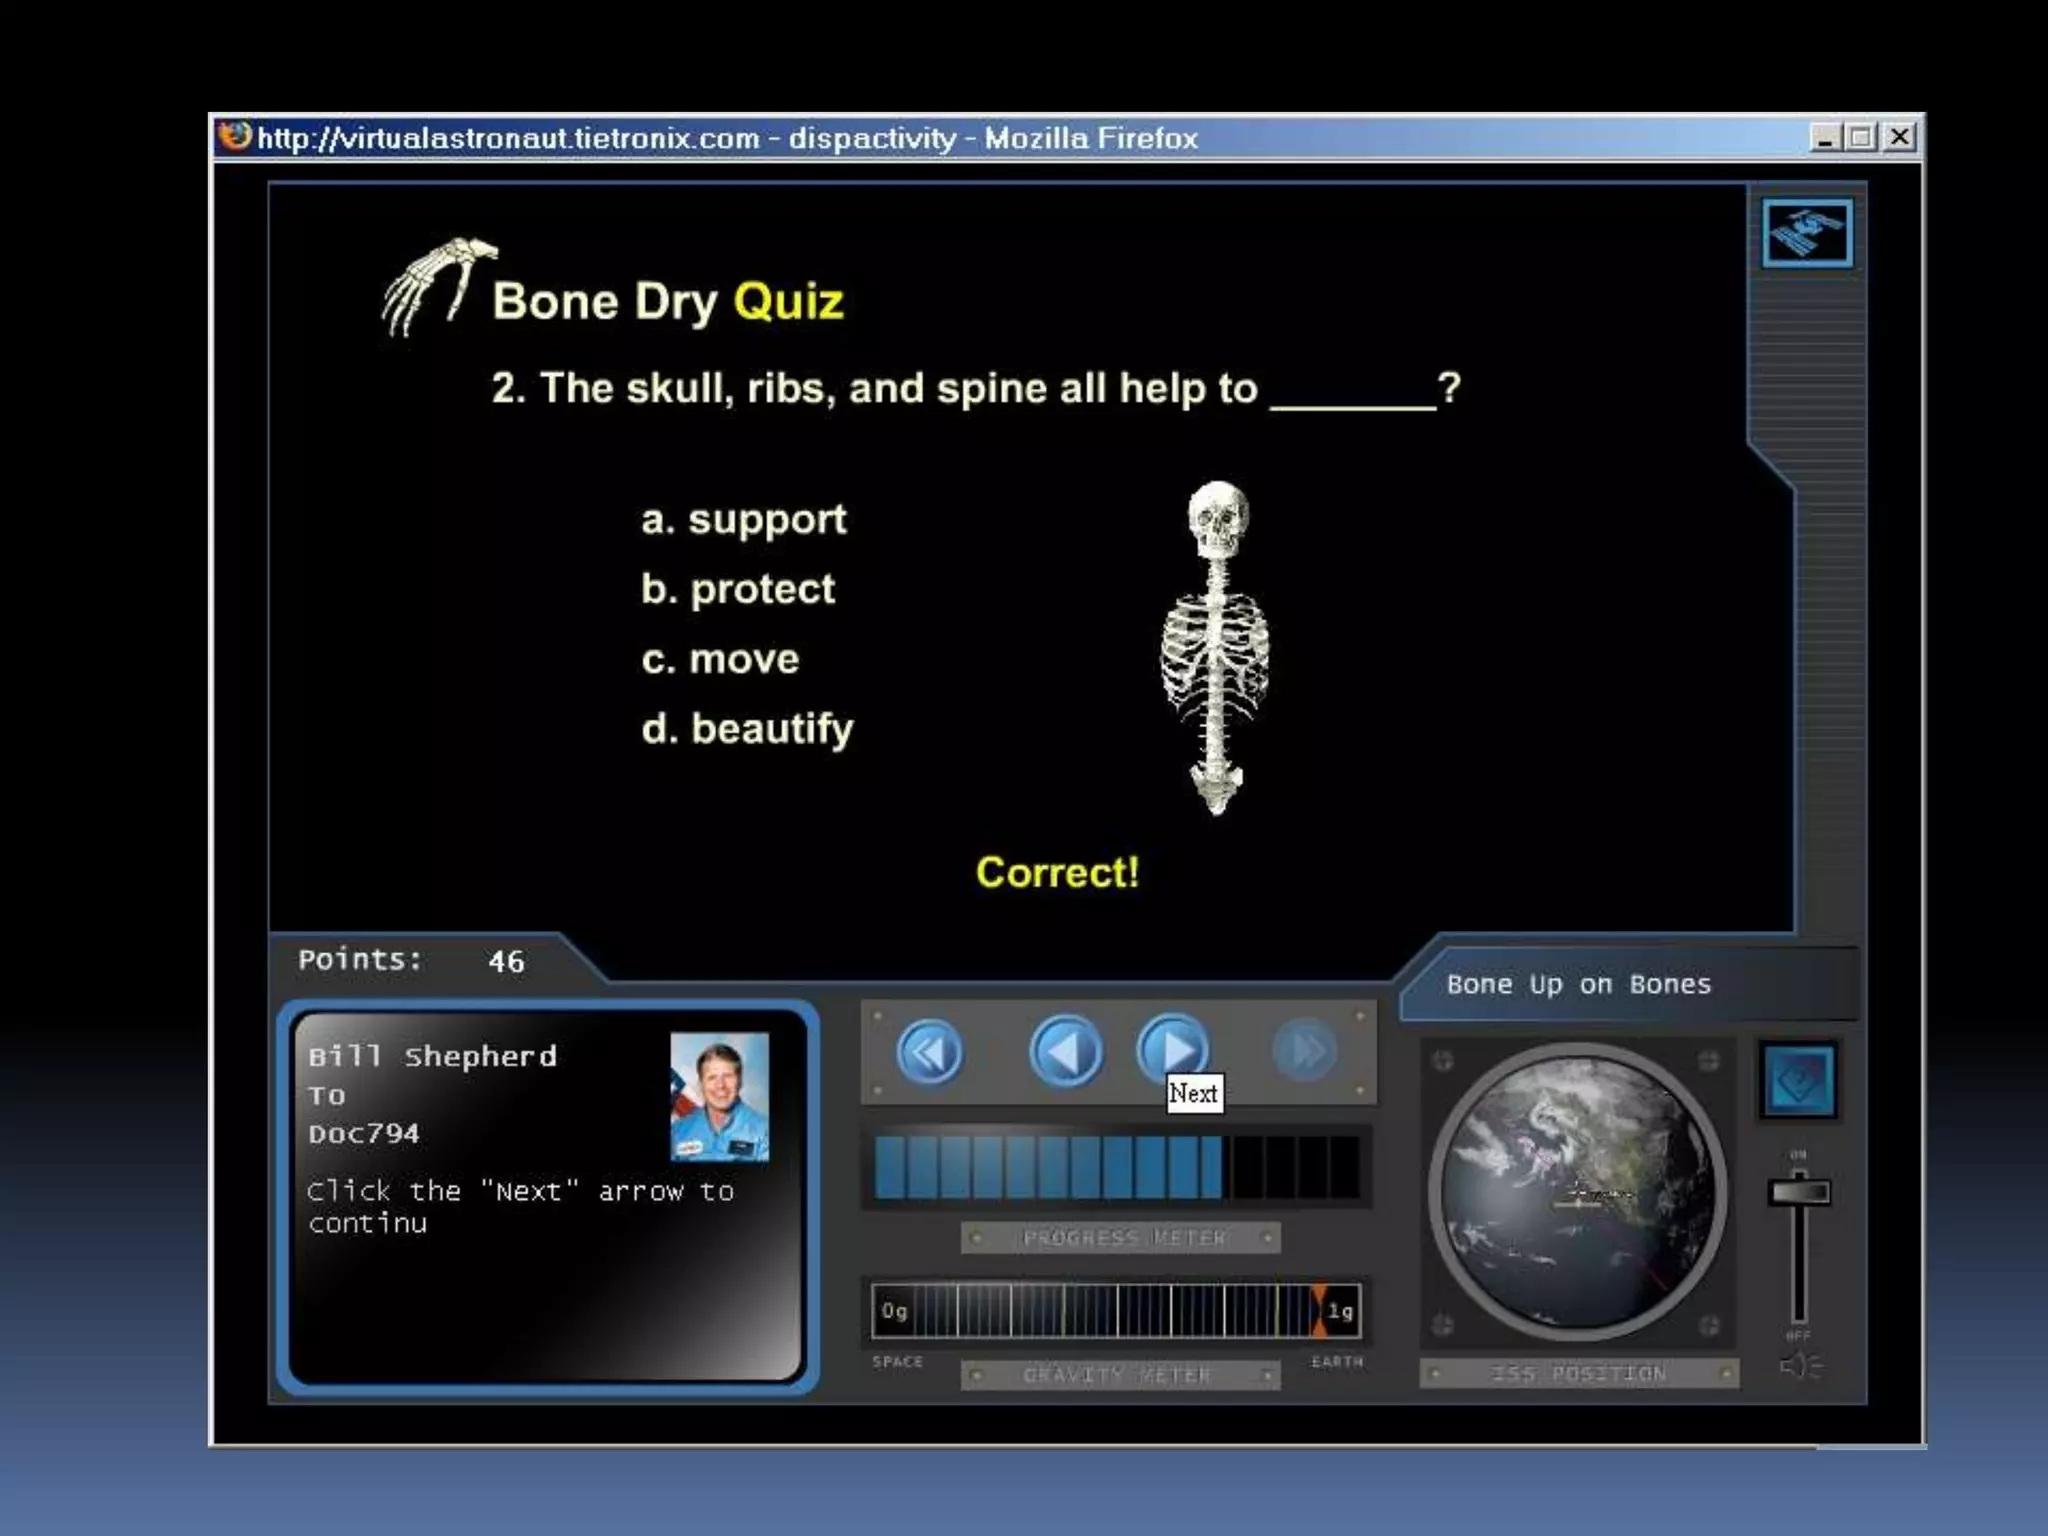Click the volume slider handle
This screenshot has width=2048, height=1536.
tap(1799, 1192)
